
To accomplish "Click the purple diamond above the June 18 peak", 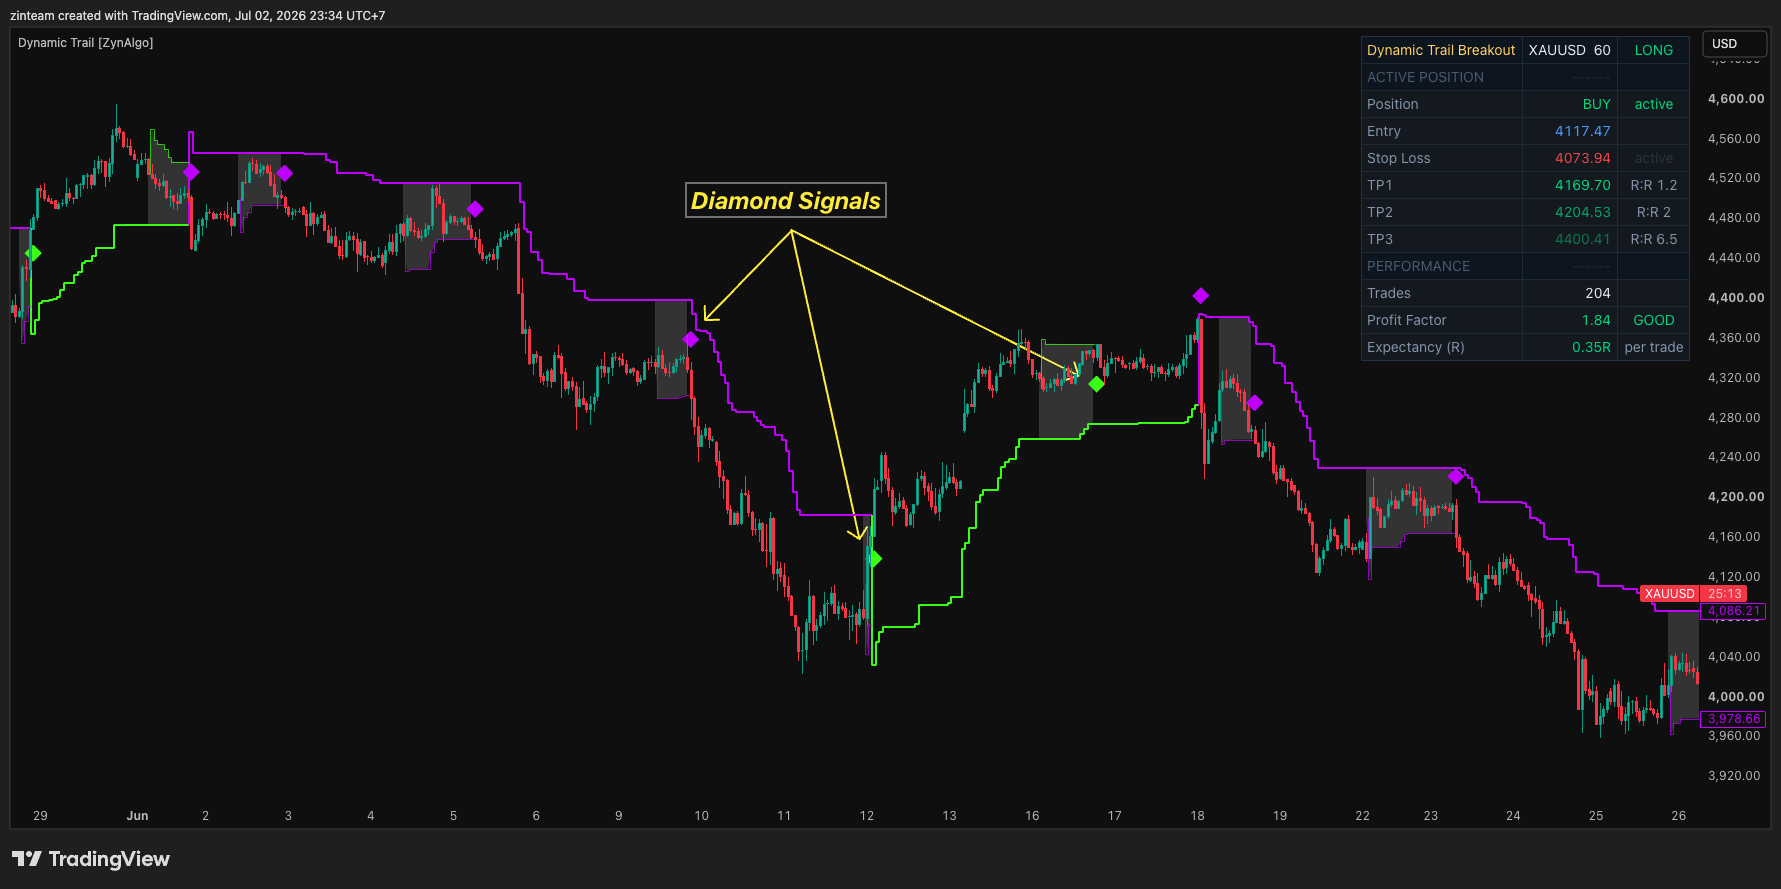I will (1201, 296).
